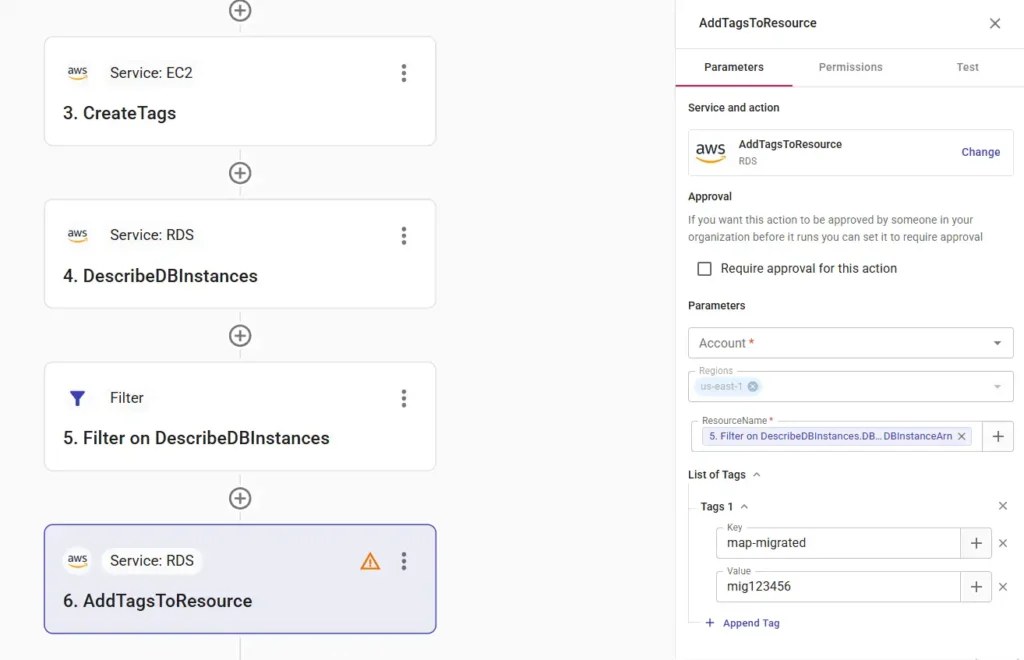
Task: Remove the DBInstanceArn ResourceName chip
Action: pyautogui.click(x=961, y=436)
